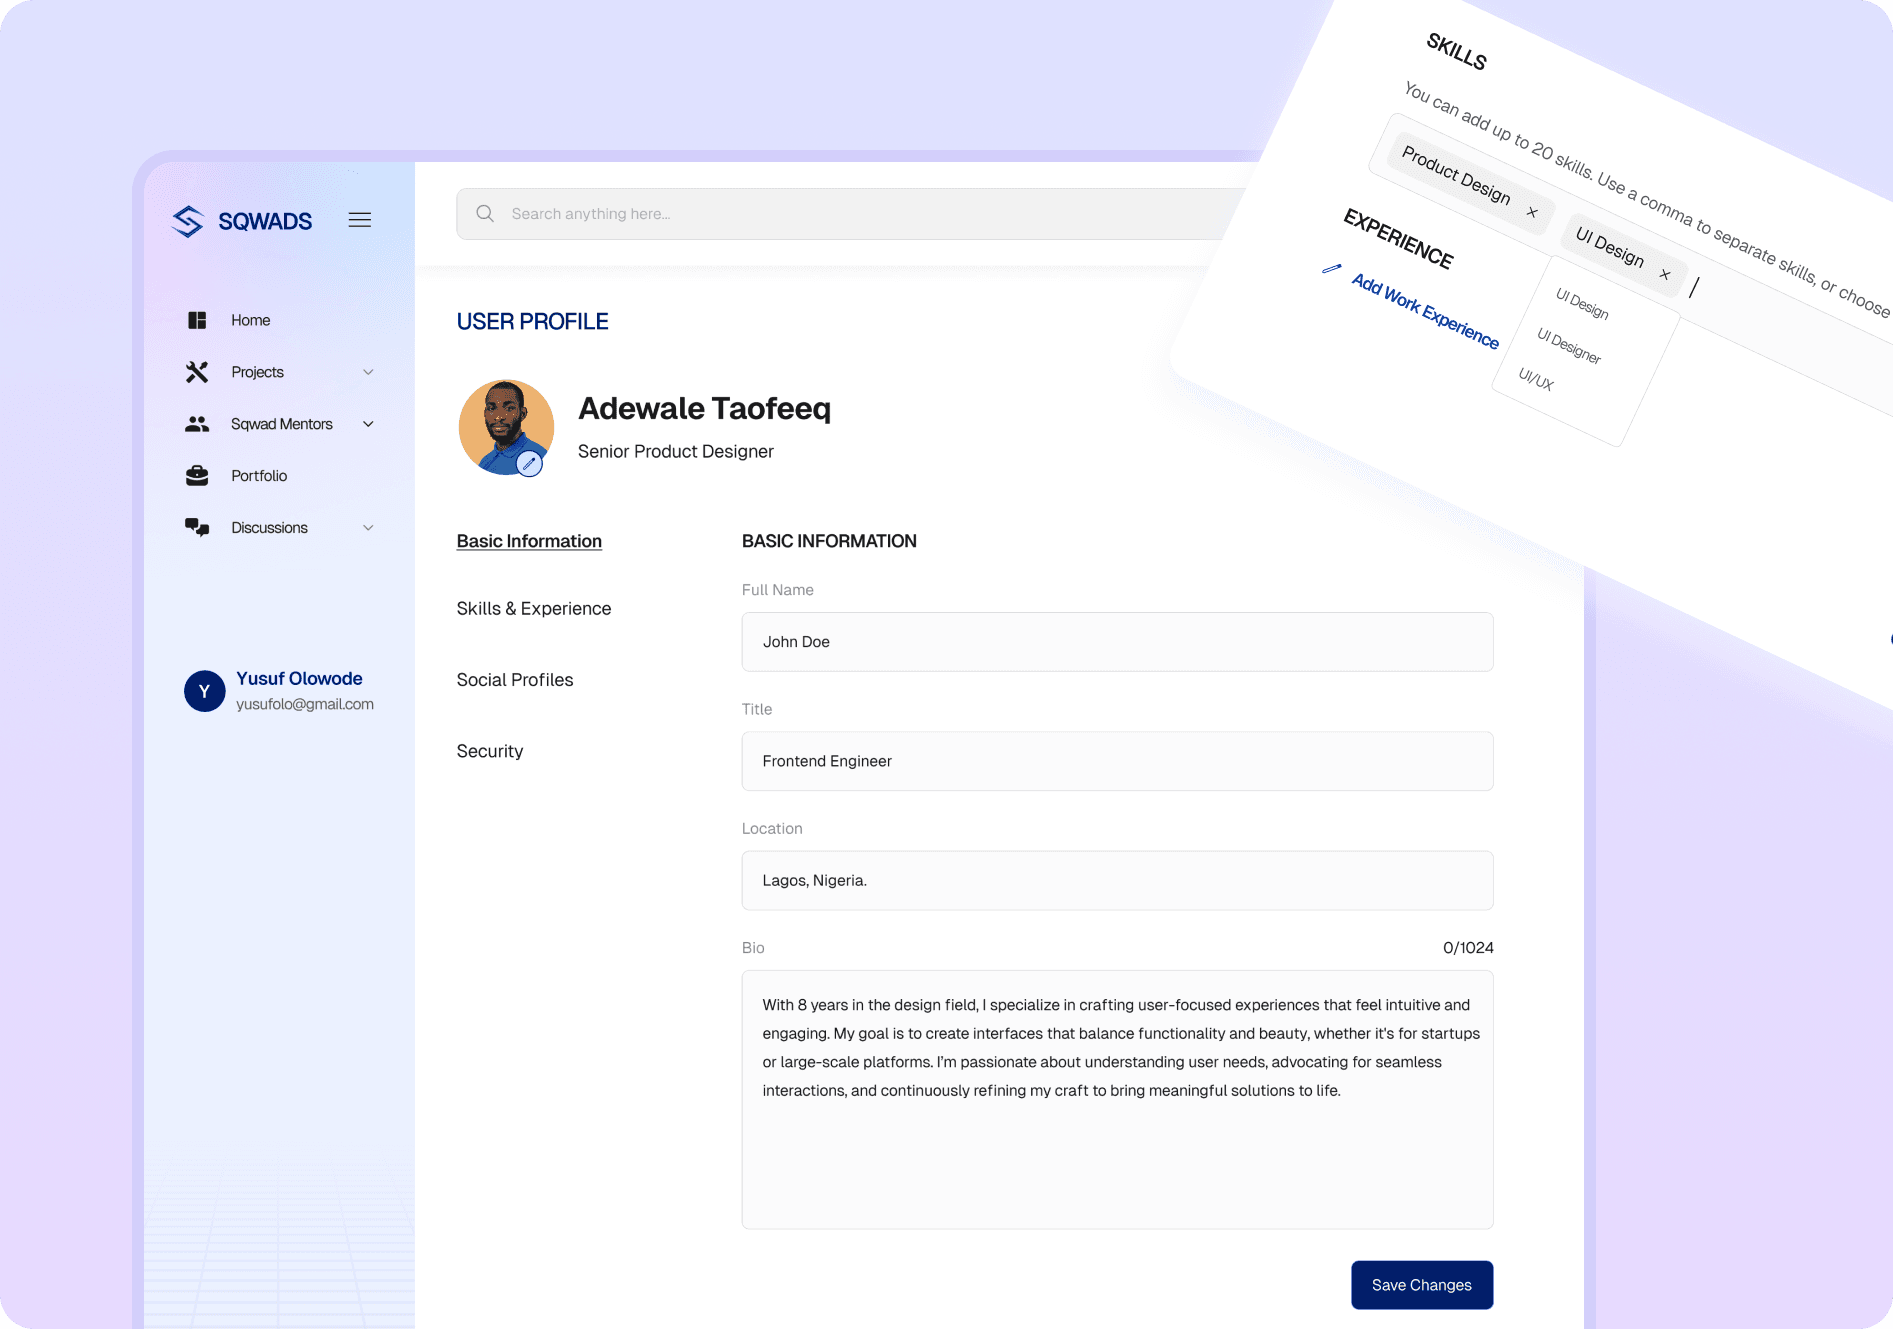The width and height of the screenshot is (1893, 1329).
Task: Remove the Product Design skill chip
Action: 1533,212
